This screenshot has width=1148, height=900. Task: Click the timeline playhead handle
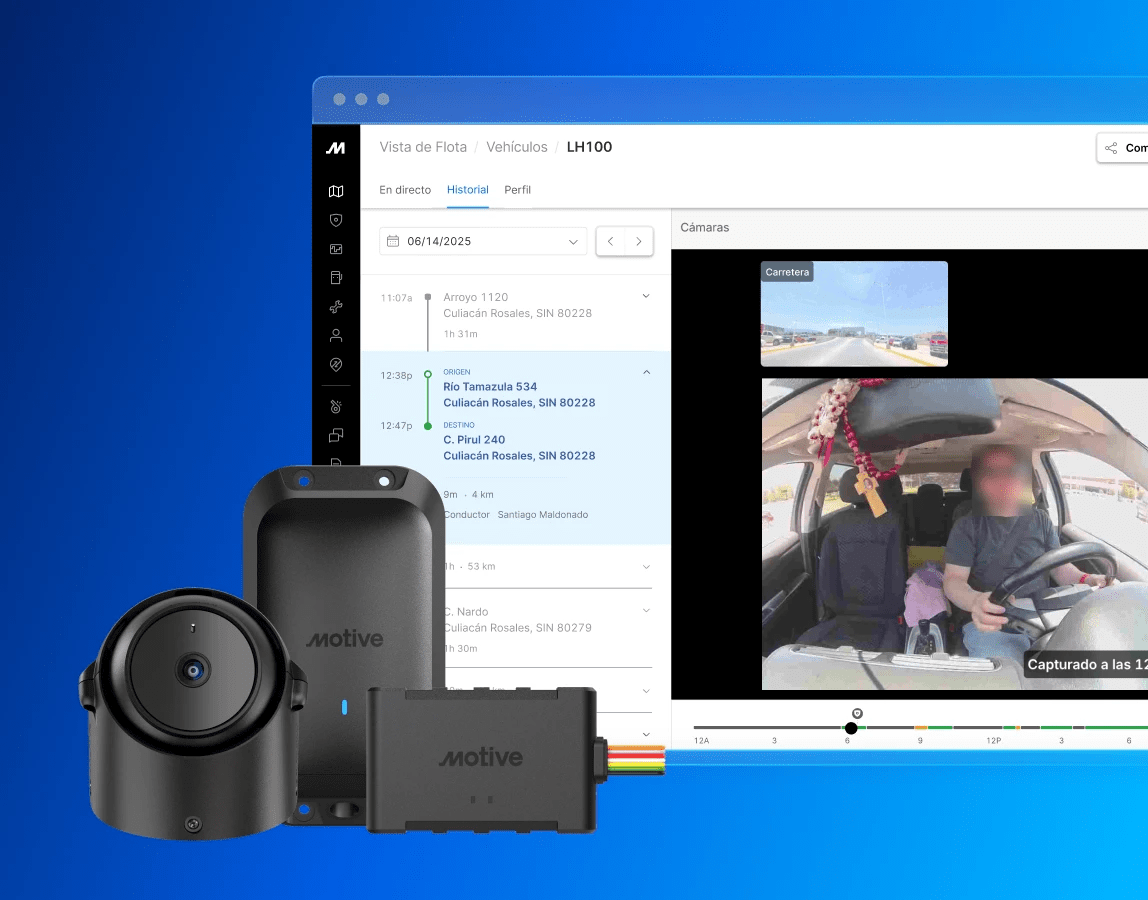coord(851,728)
